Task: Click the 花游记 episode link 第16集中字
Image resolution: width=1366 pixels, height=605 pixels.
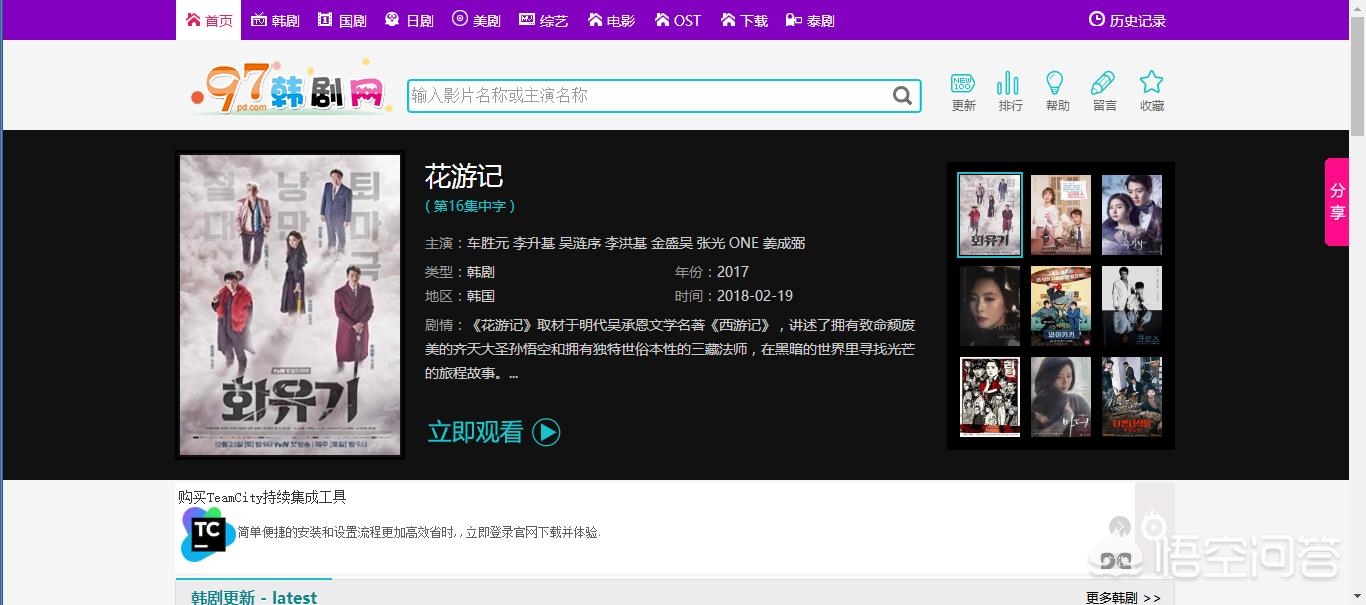Action: tap(468, 206)
